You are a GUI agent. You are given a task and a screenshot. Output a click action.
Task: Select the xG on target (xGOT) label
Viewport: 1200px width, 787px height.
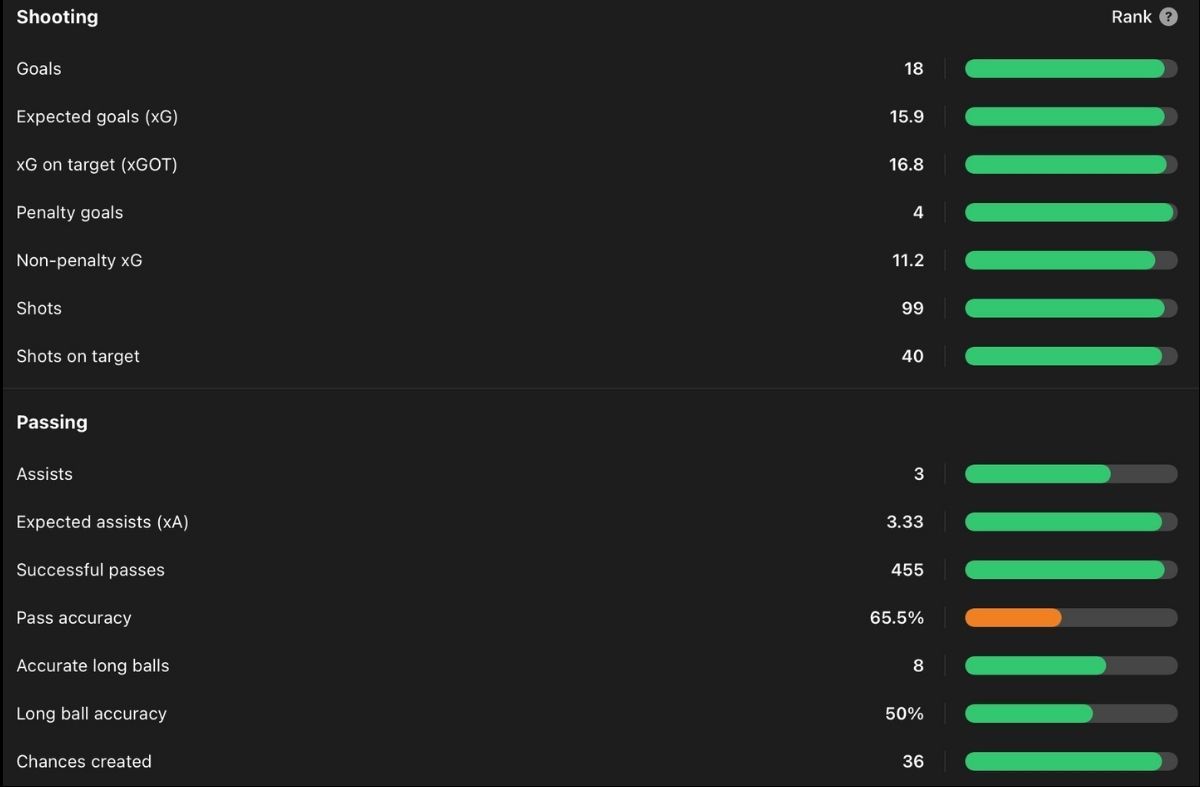click(x=97, y=165)
